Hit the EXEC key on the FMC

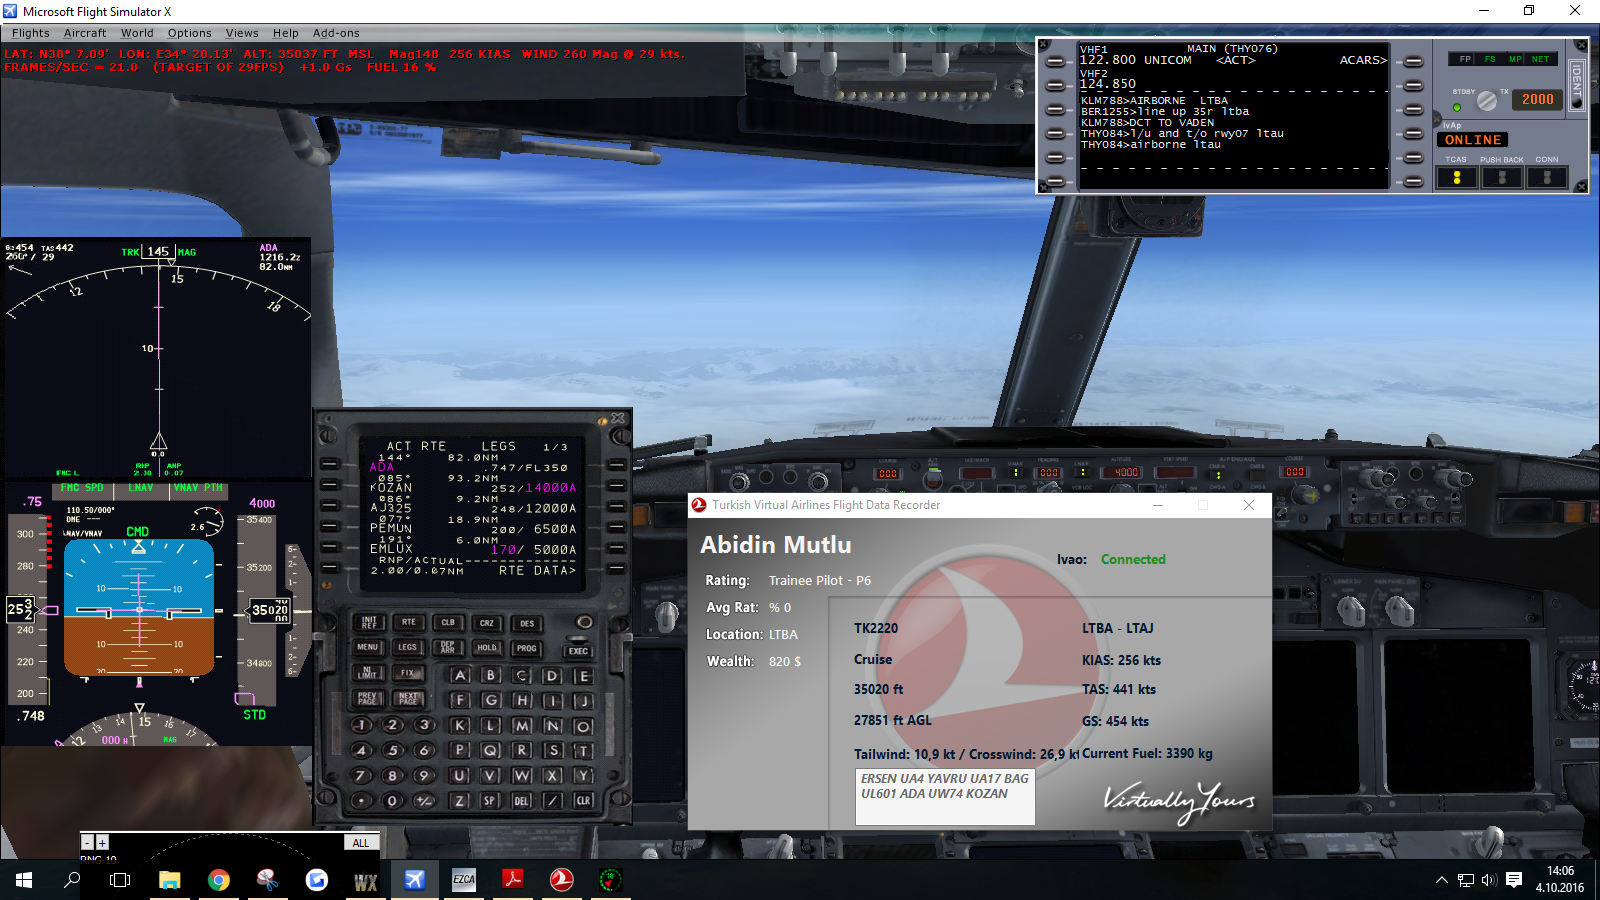tap(578, 651)
